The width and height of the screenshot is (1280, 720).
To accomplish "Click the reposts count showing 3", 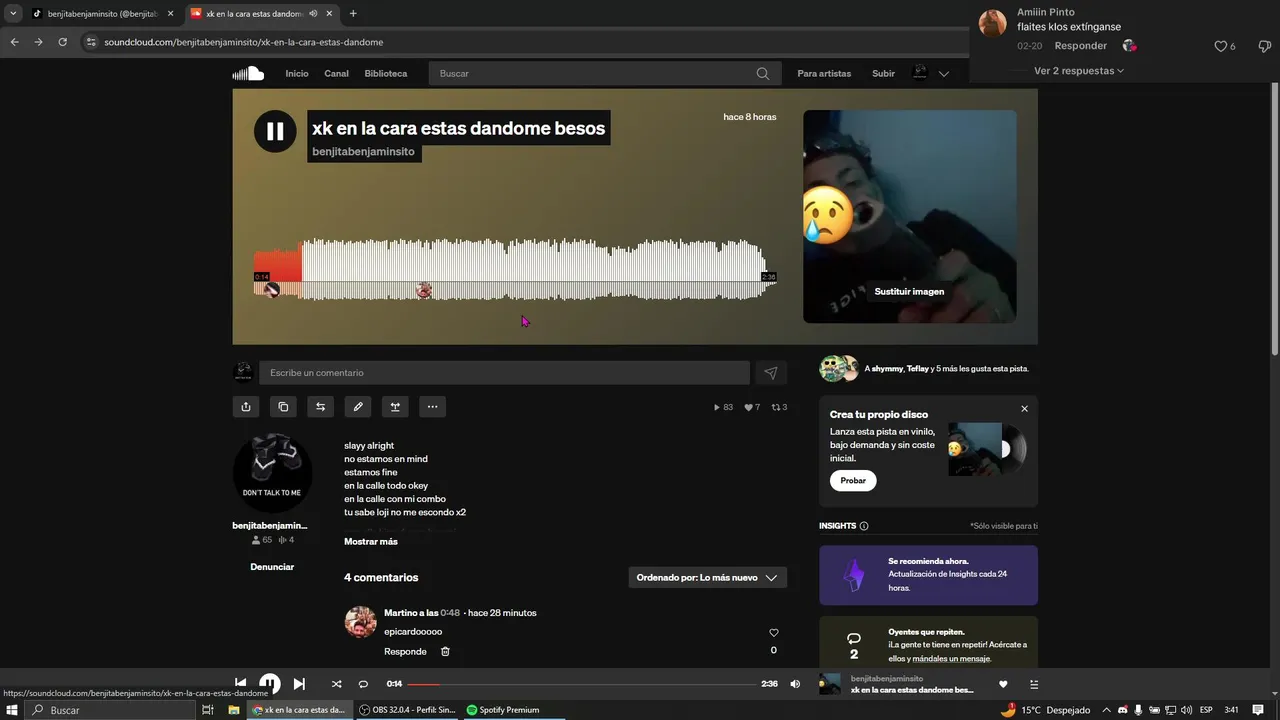I will click(x=779, y=407).
